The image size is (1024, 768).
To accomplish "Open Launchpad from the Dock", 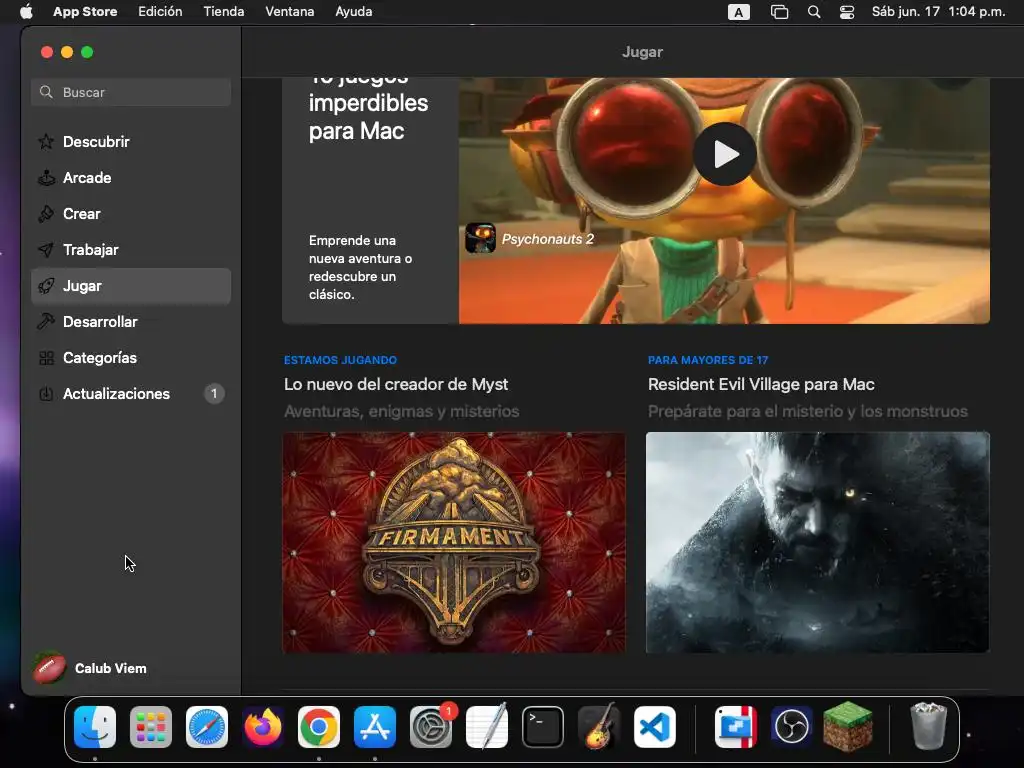I will (151, 727).
